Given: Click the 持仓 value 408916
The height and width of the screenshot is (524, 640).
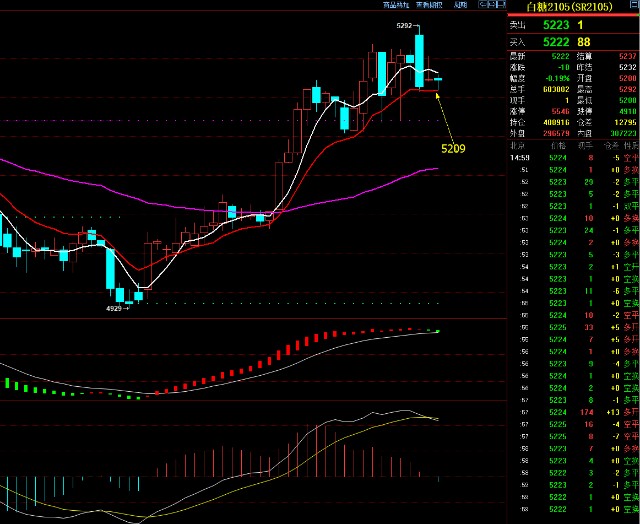Looking at the screenshot, I should pos(557,122).
